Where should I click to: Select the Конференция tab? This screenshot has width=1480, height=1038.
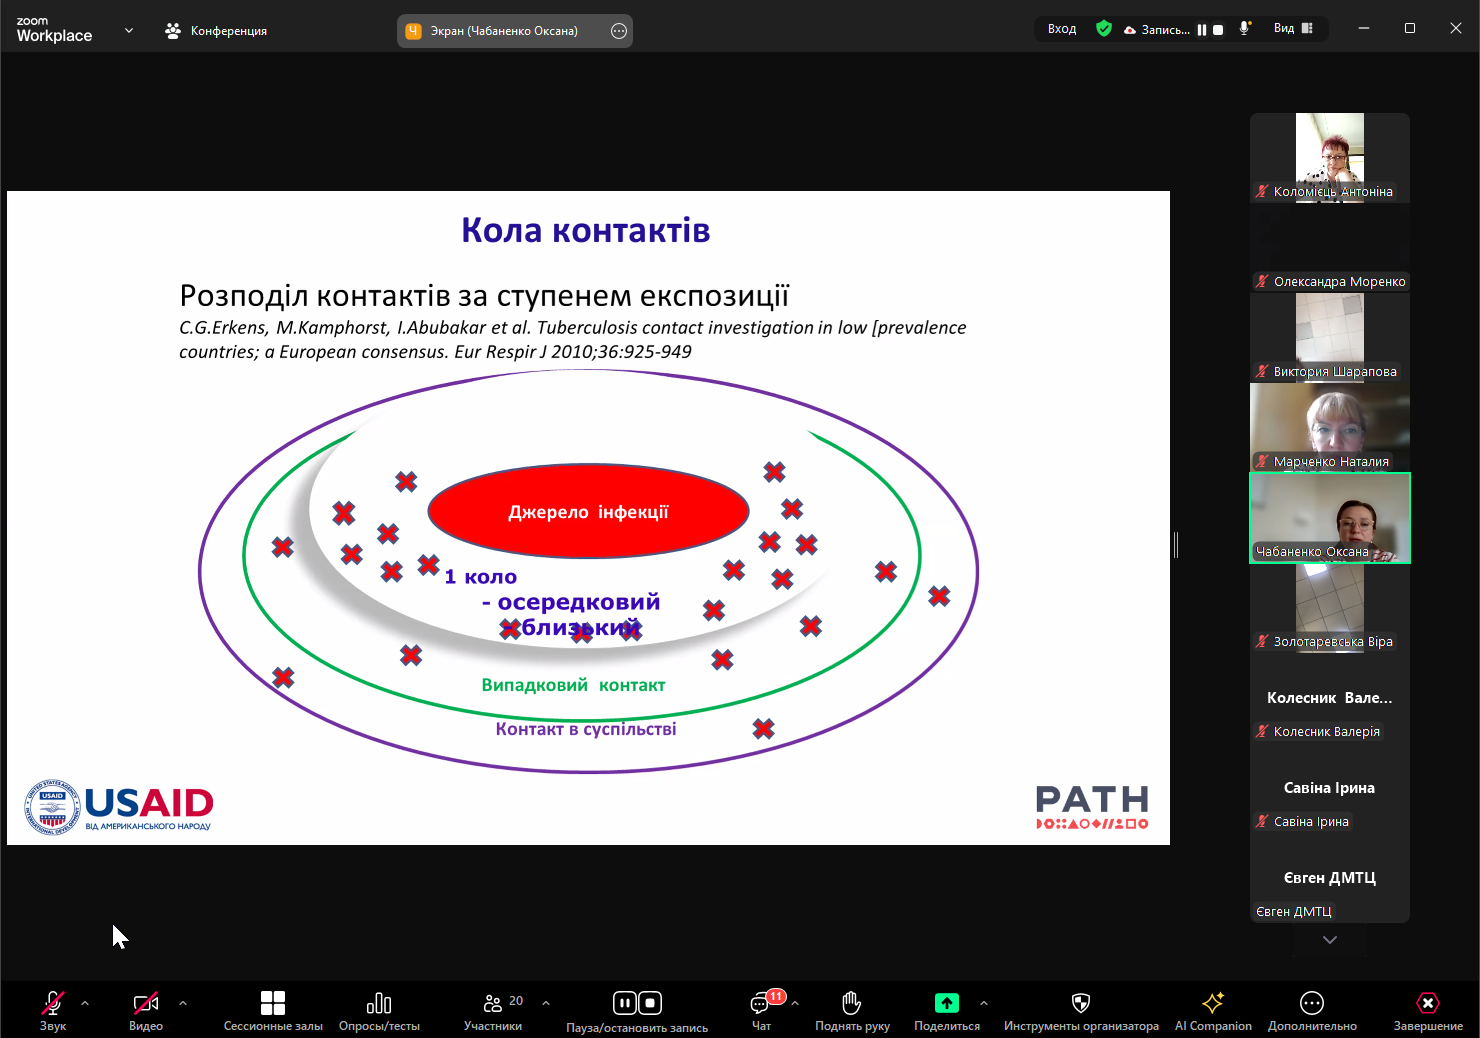click(216, 31)
